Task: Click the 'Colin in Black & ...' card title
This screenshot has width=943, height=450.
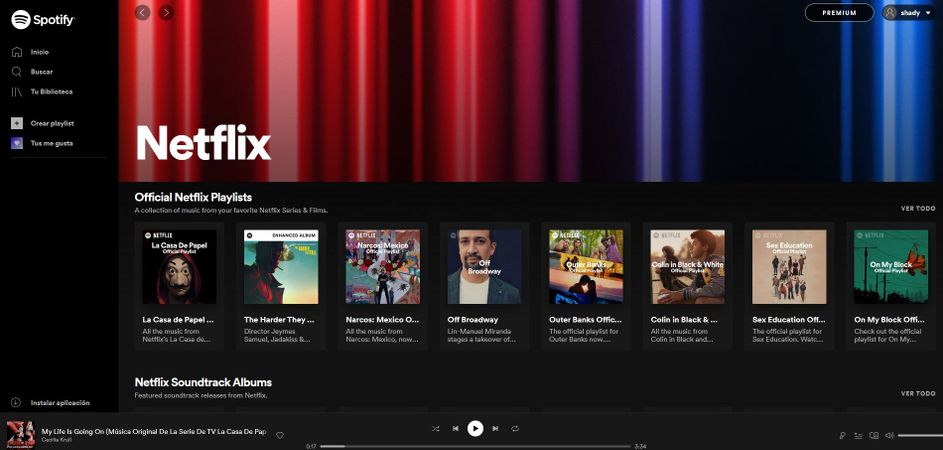Action: coord(684,319)
